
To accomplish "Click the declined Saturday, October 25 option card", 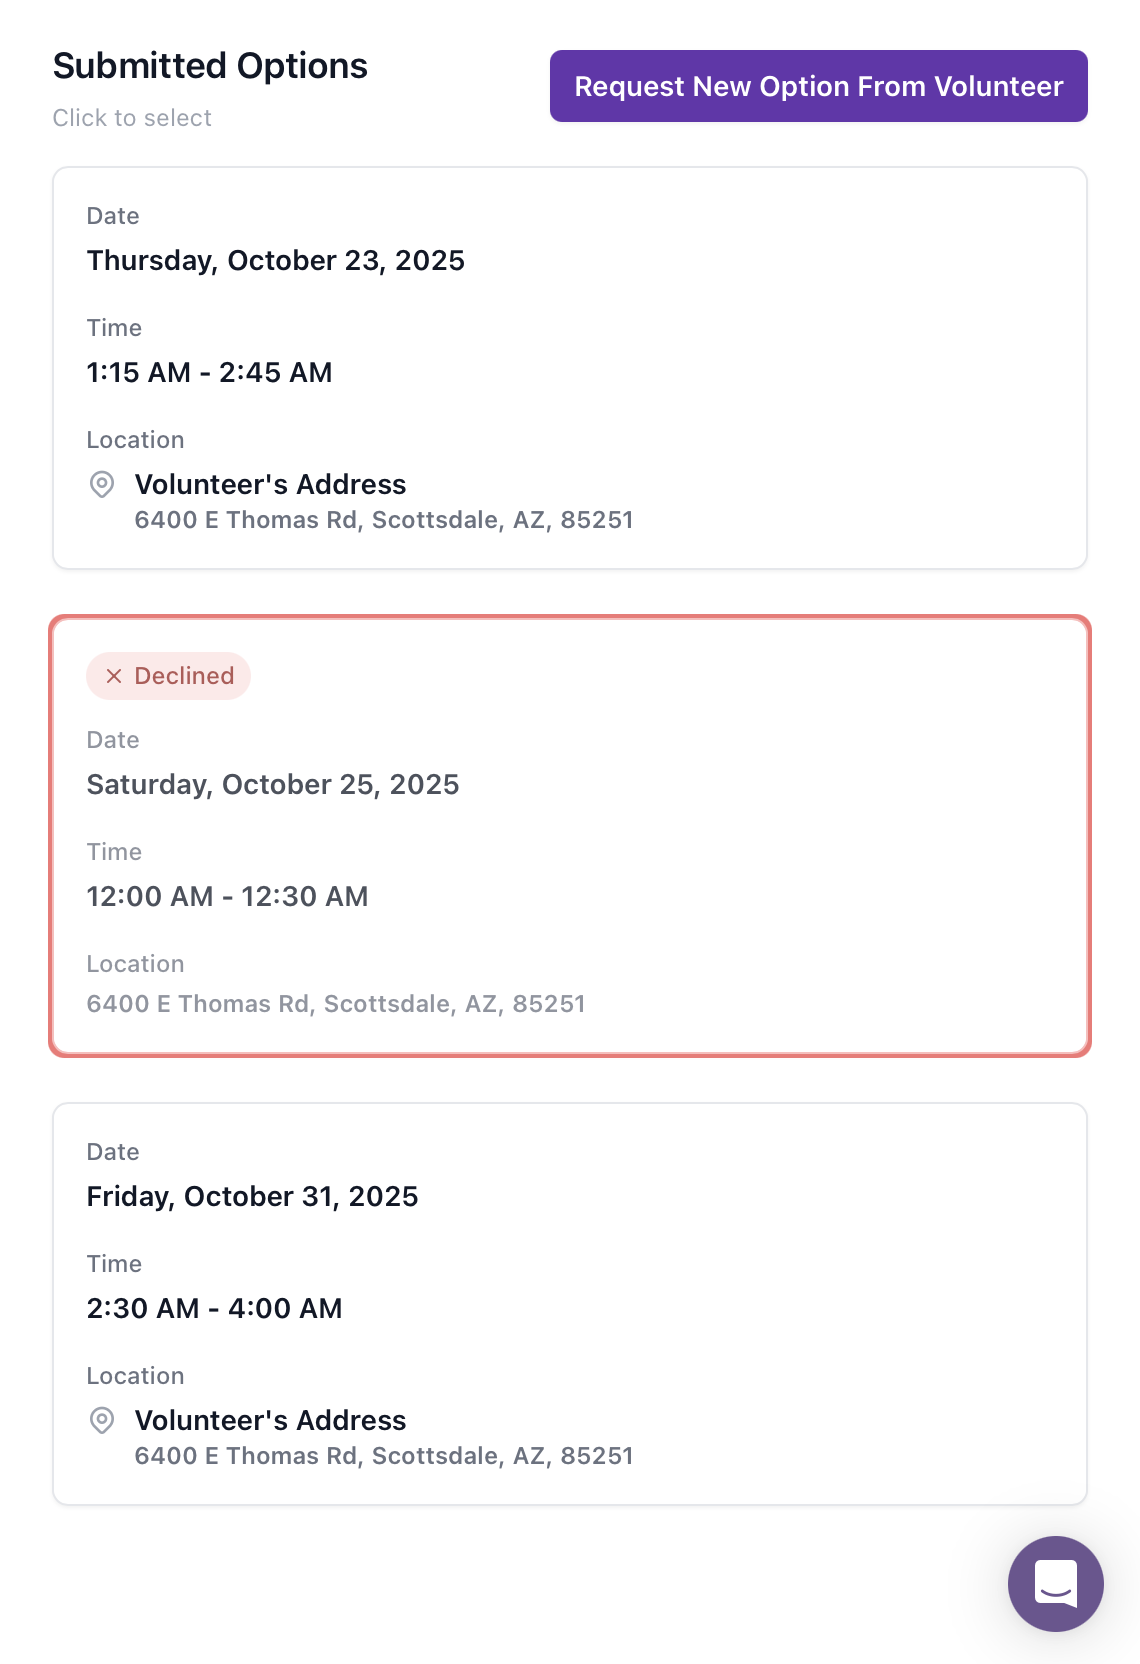I will click(570, 833).
